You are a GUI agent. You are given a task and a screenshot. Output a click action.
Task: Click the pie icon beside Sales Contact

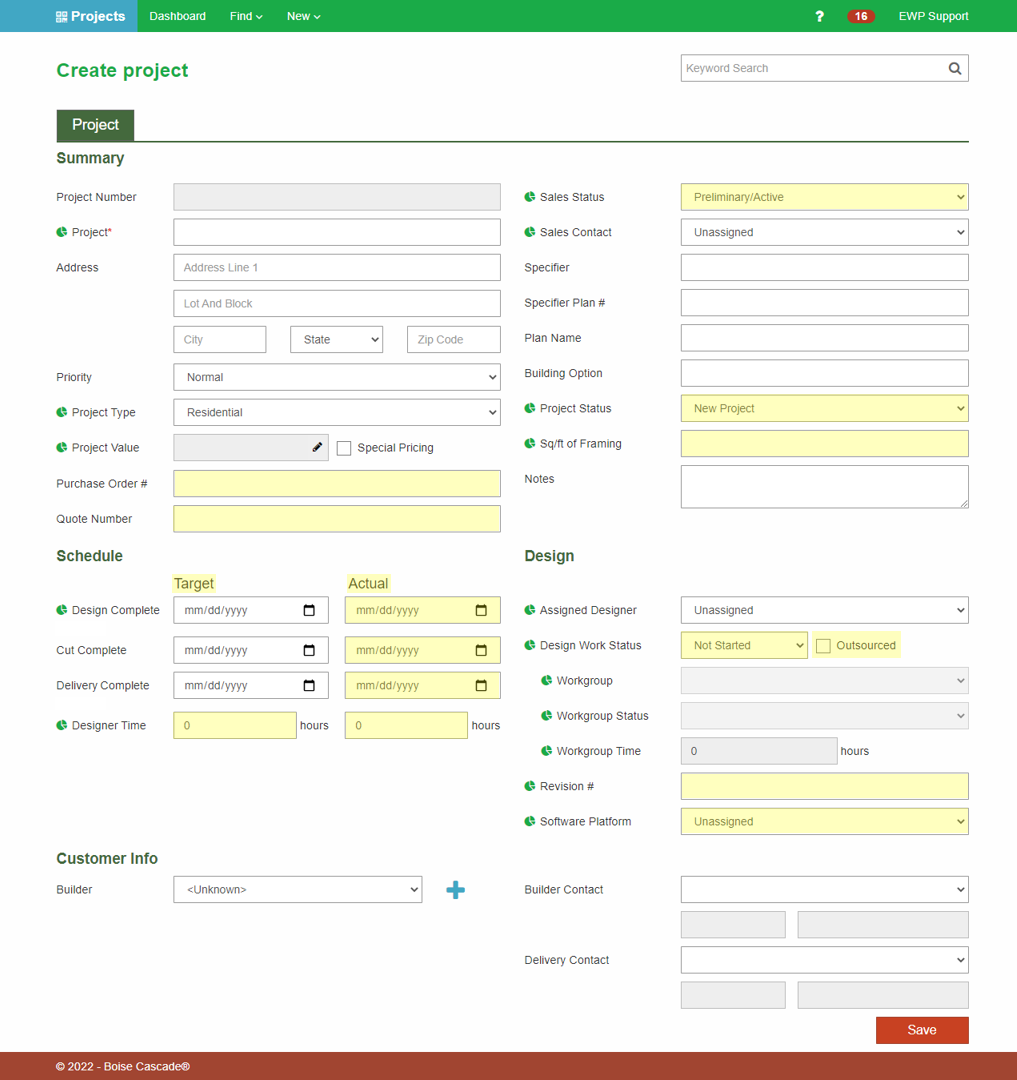click(530, 232)
